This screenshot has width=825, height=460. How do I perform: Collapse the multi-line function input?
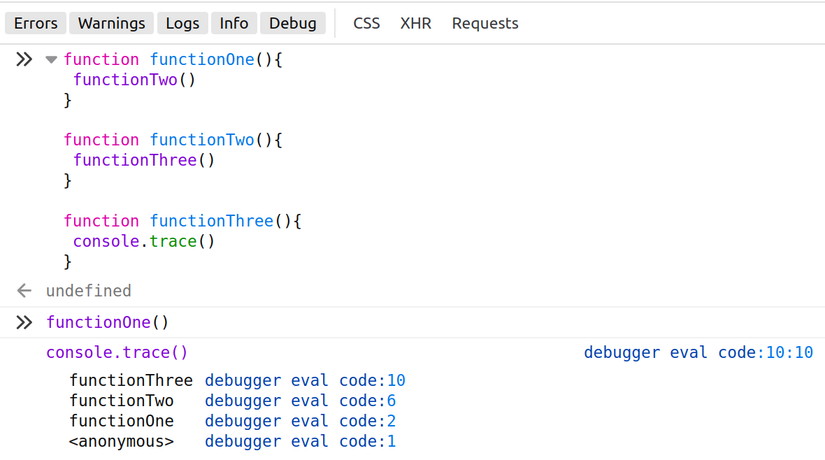pyautogui.click(x=51, y=59)
